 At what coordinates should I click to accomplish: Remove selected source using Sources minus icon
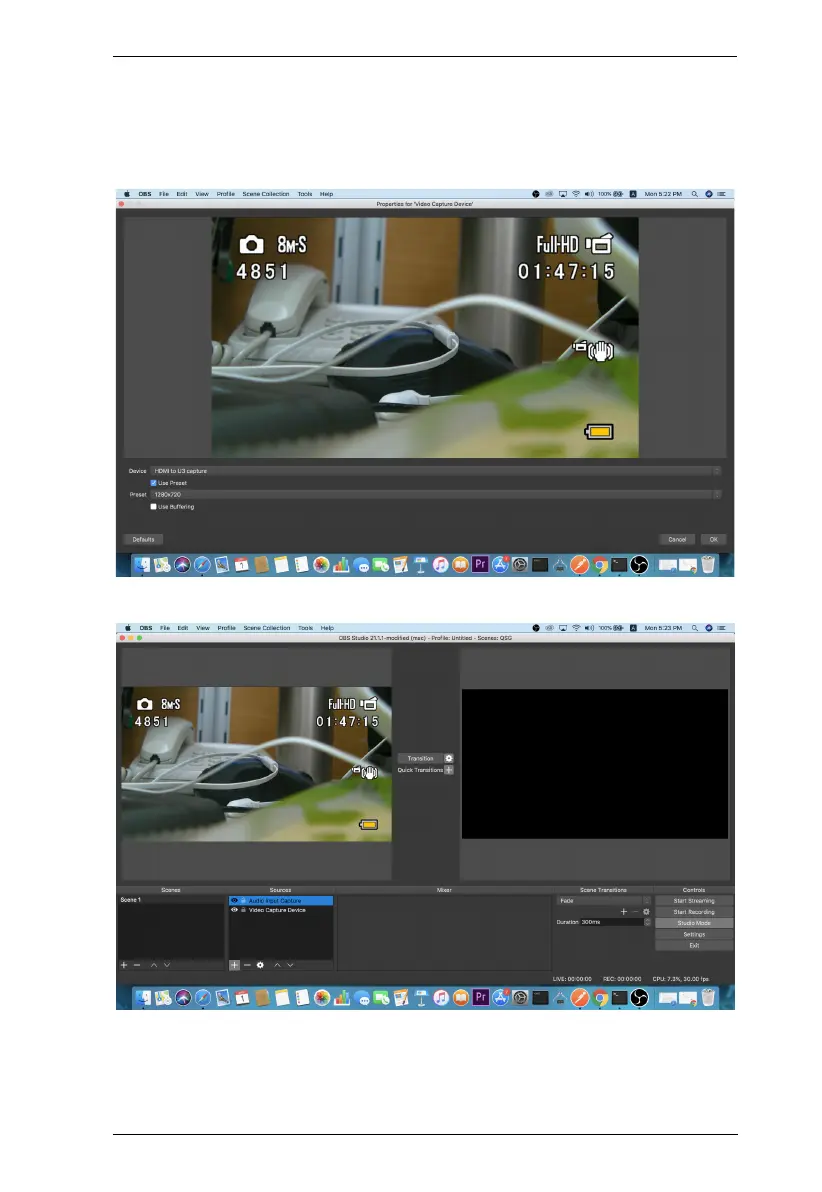point(246,965)
